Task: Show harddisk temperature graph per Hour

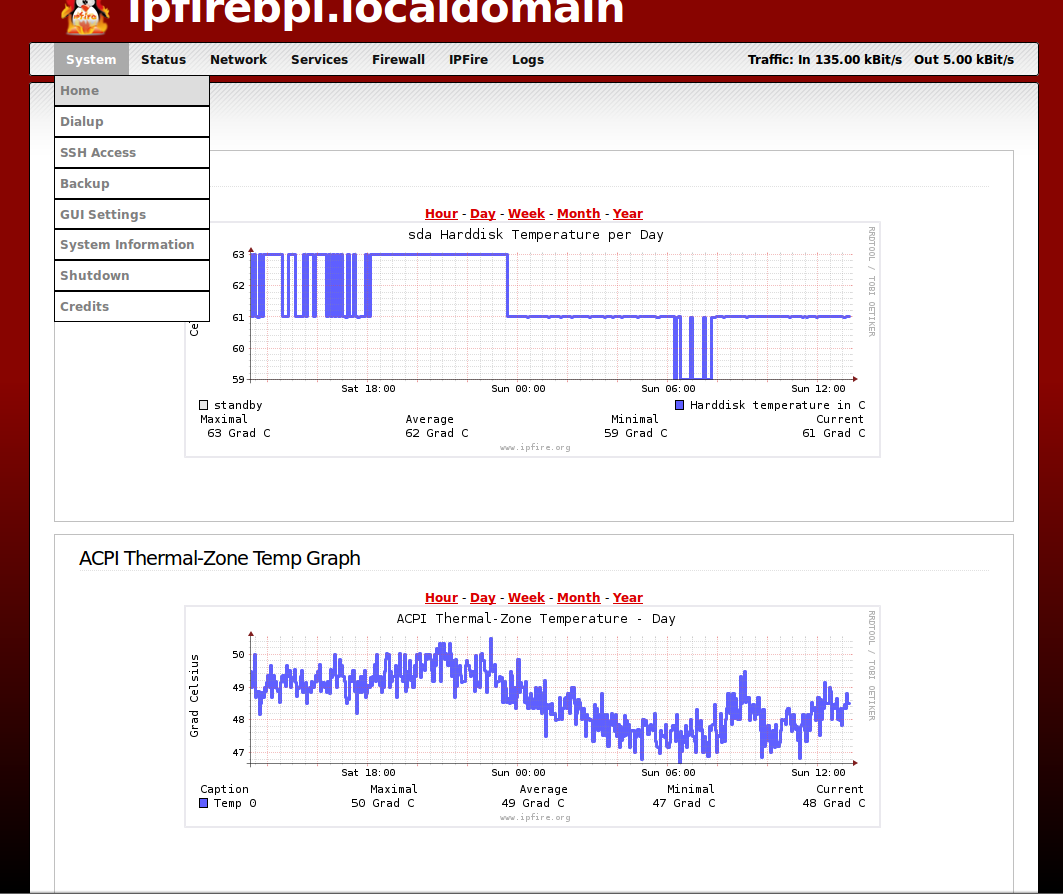Action: point(441,214)
